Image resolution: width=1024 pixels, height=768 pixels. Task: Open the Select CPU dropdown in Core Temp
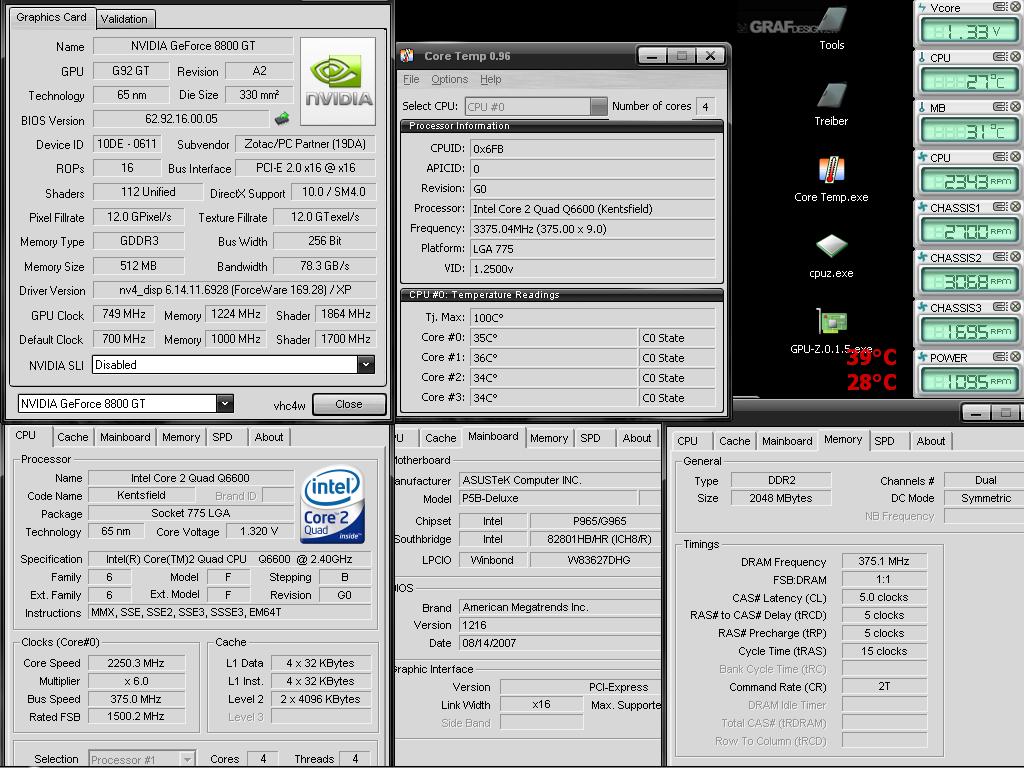(598, 106)
